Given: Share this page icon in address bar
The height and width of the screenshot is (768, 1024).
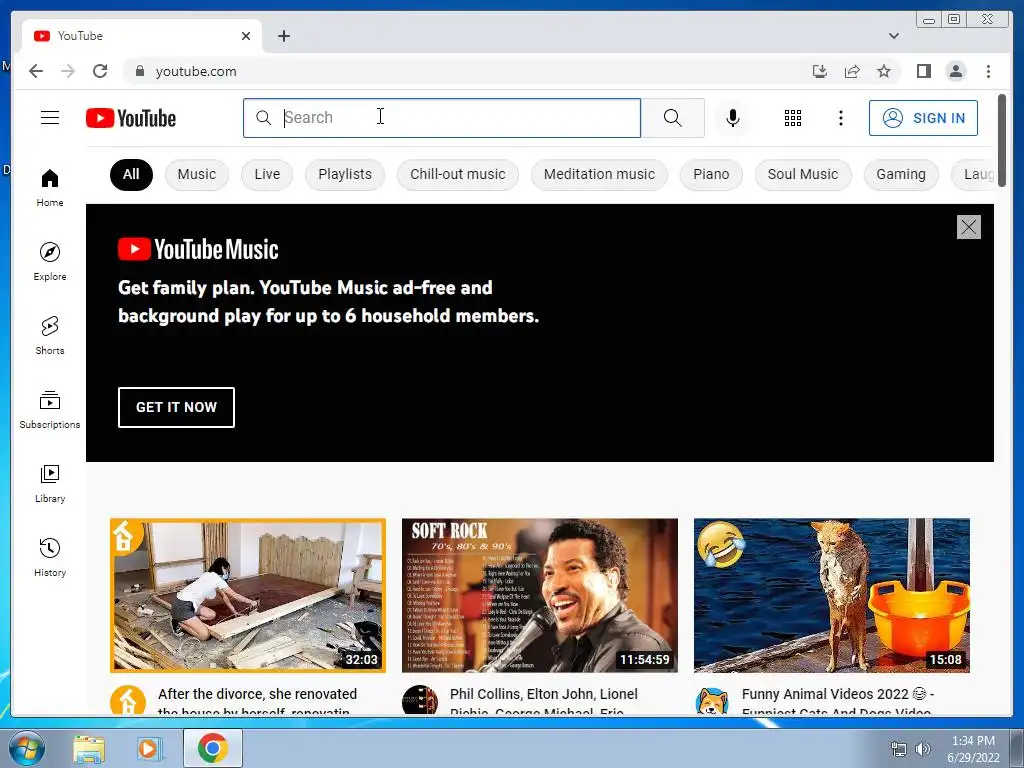Looking at the screenshot, I should pyautogui.click(x=852, y=71).
